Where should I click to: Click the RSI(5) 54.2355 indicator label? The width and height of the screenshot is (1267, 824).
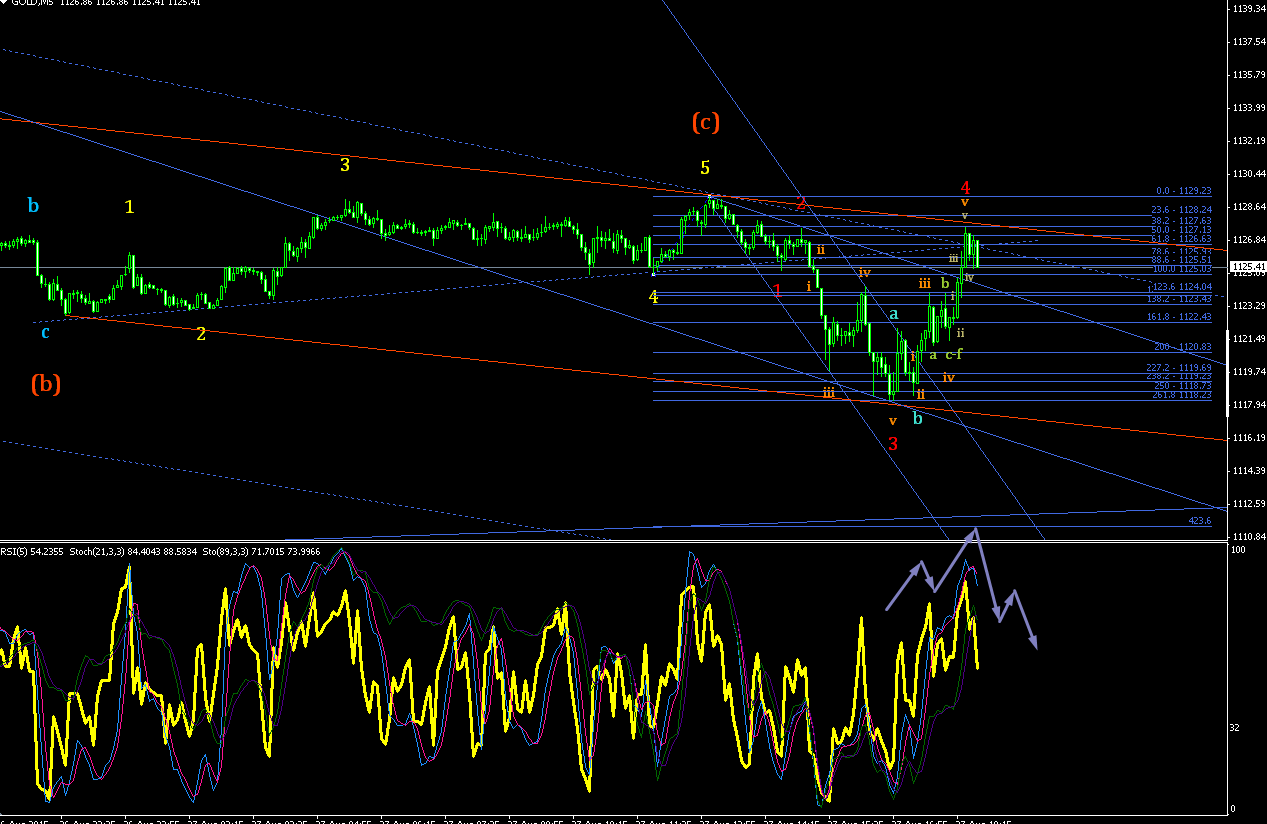pyautogui.click(x=30, y=551)
